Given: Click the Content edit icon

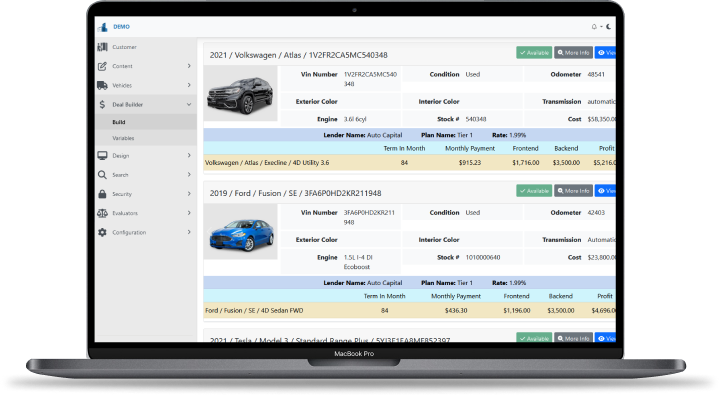Looking at the screenshot, I should click(102, 66).
